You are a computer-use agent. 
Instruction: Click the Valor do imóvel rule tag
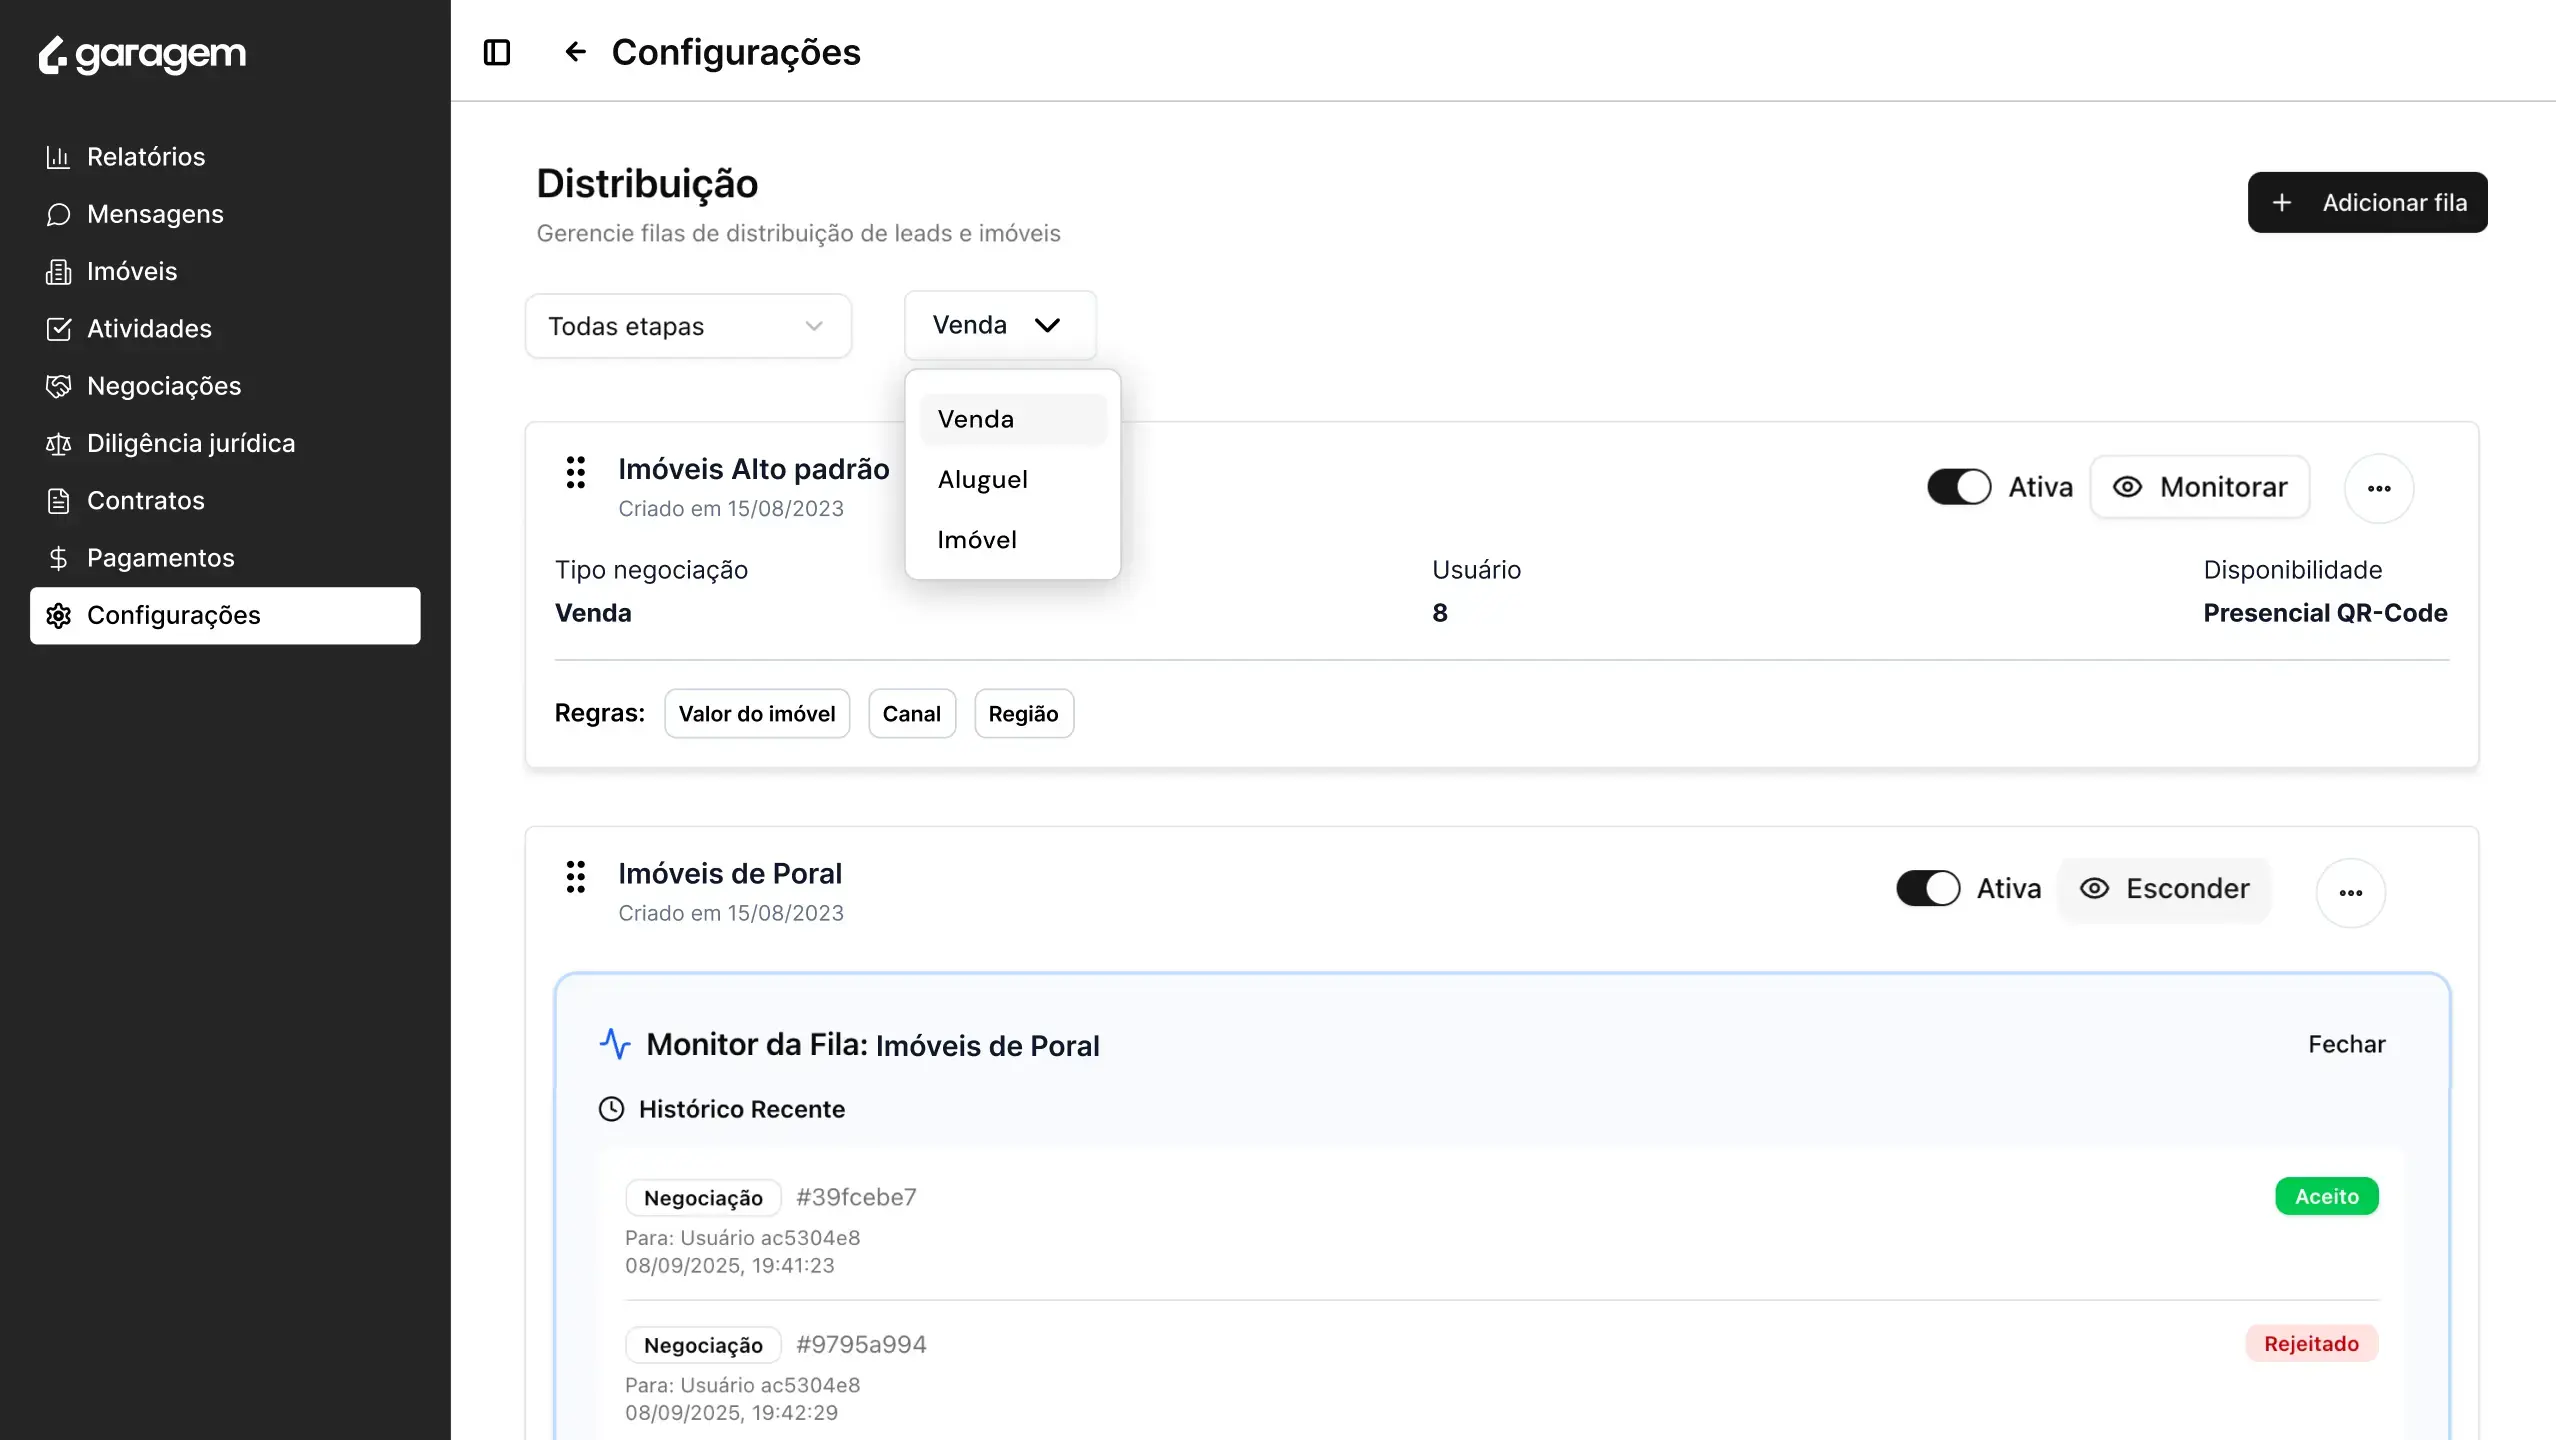pyautogui.click(x=756, y=714)
